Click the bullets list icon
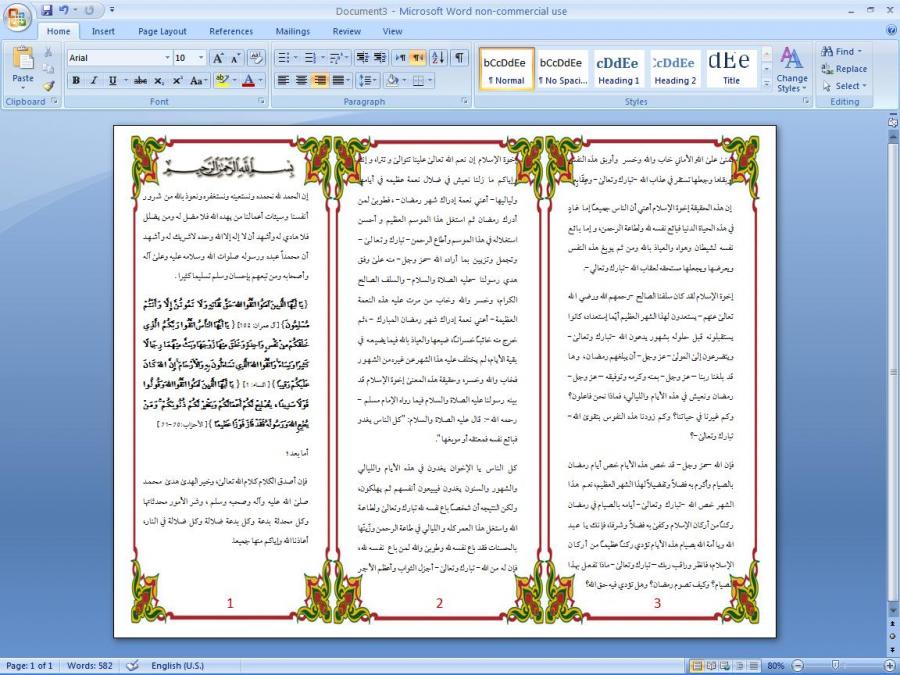This screenshot has width=900, height=675. tap(283, 58)
